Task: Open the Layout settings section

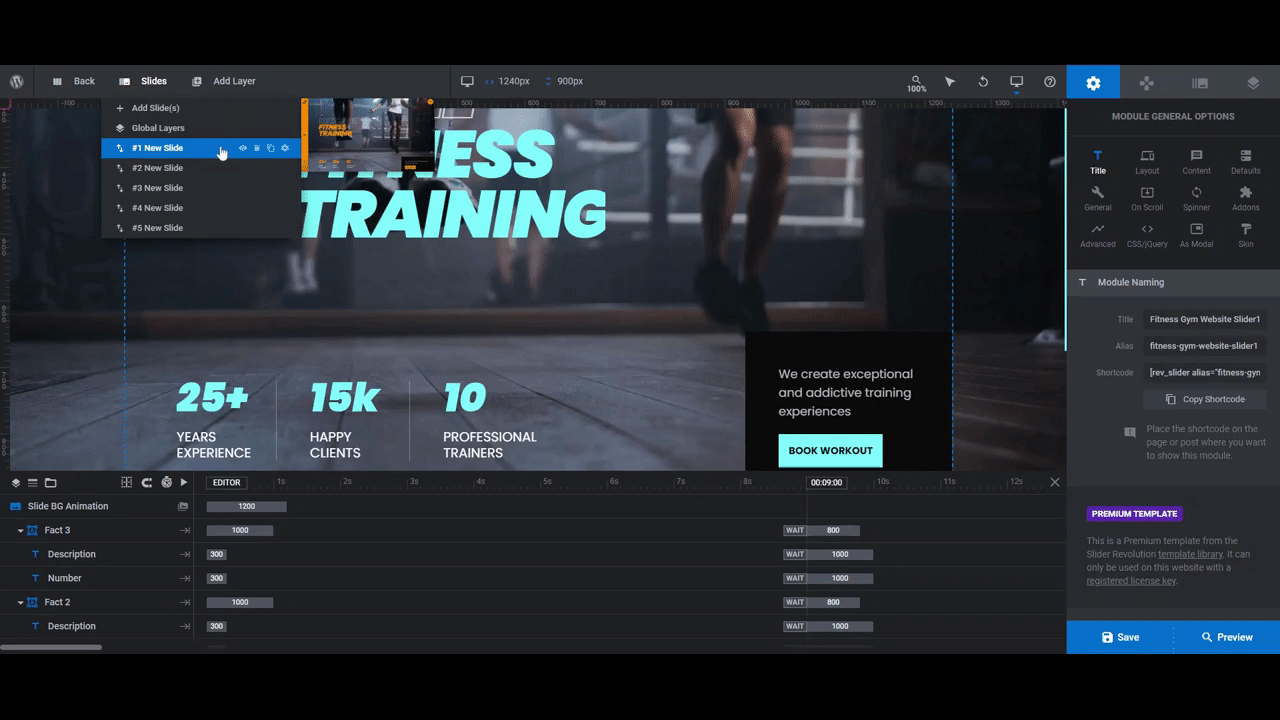Action: (1147, 162)
